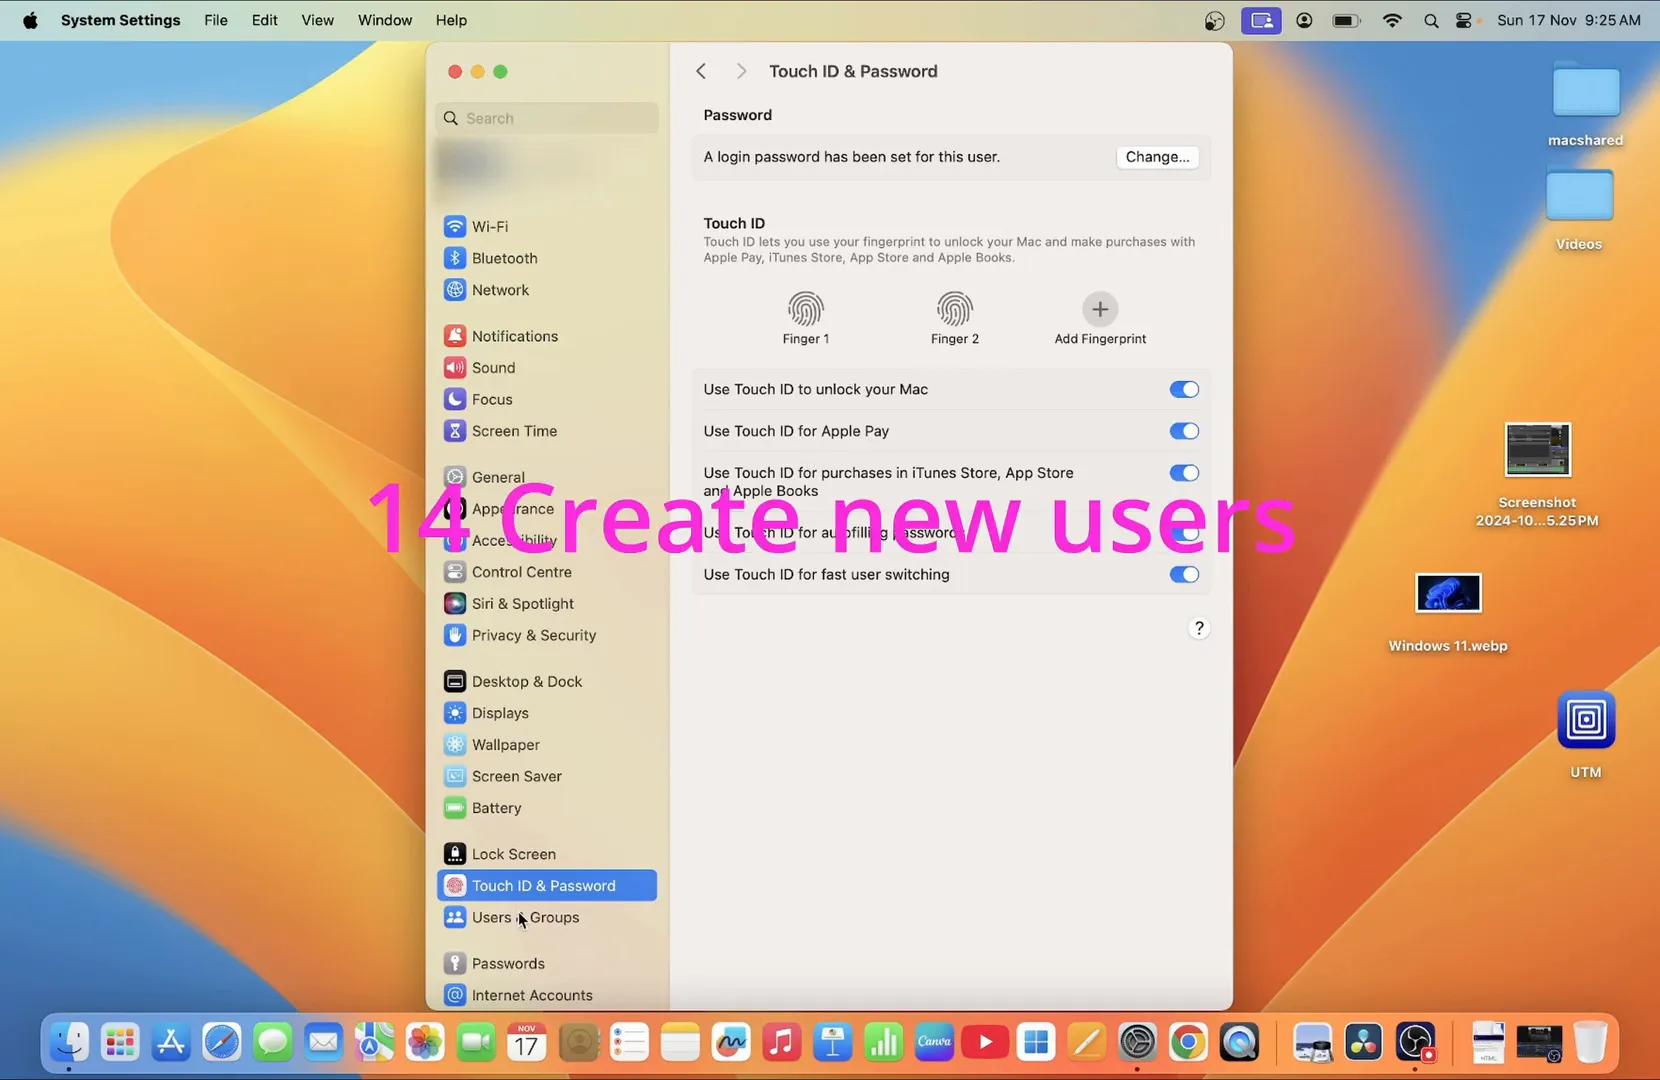The height and width of the screenshot is (1080, 1660).
Task: Open Calendar from the Dock
Action: pos(527,1043)
